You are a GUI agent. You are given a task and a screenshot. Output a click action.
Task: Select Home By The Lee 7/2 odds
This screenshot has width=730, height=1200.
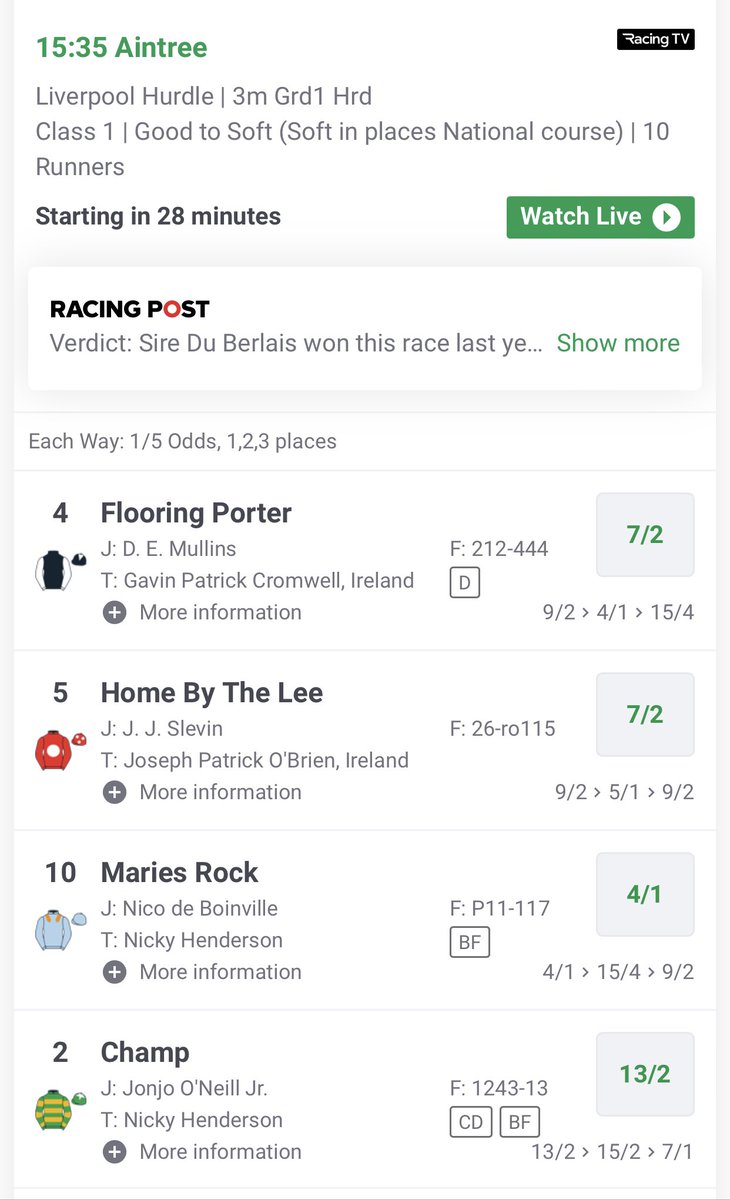click(x=645, y=715)
